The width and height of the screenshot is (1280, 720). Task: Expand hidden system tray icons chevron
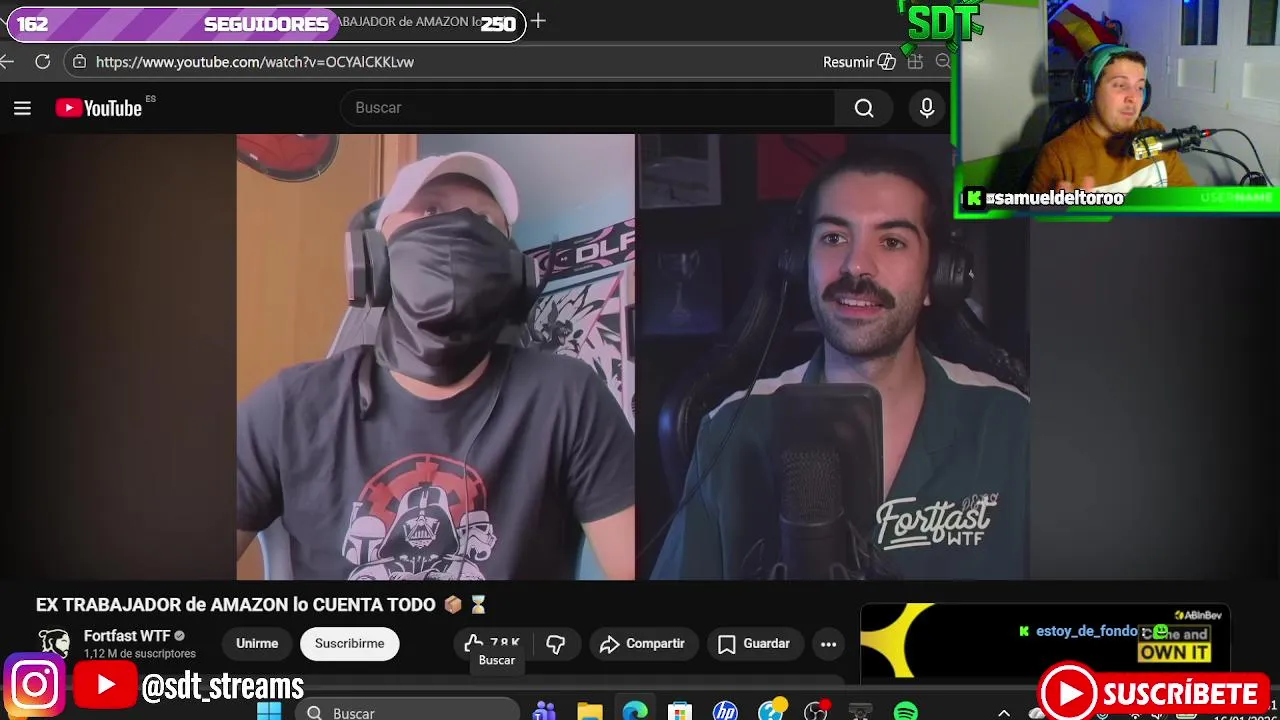(x=1004, y=712)
